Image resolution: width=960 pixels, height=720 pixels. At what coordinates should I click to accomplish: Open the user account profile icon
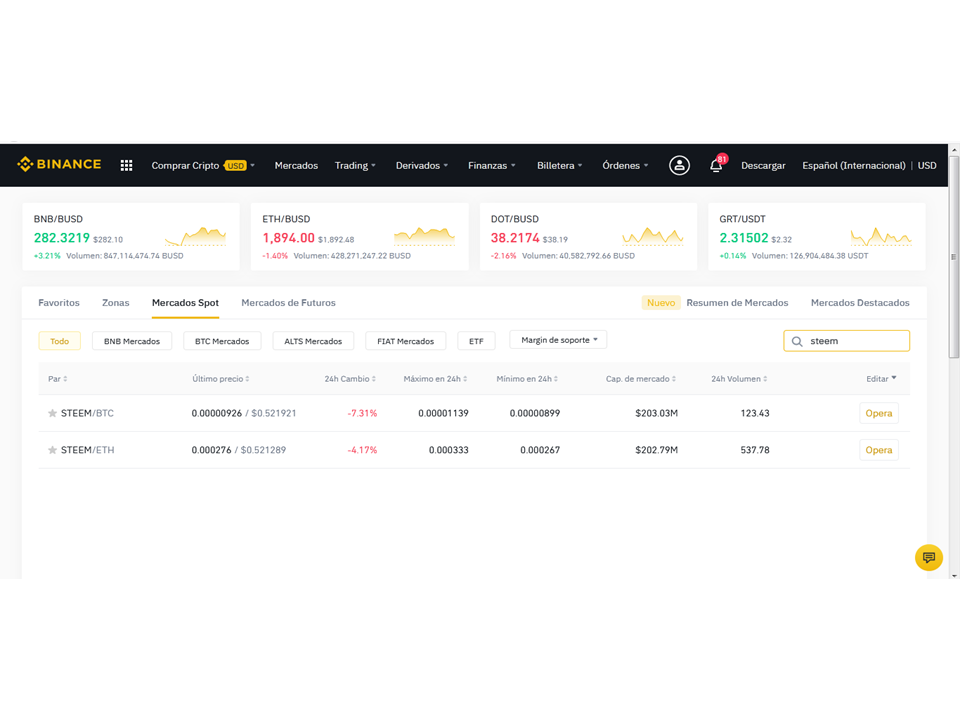pyautogui.click(x=679, y=165)
